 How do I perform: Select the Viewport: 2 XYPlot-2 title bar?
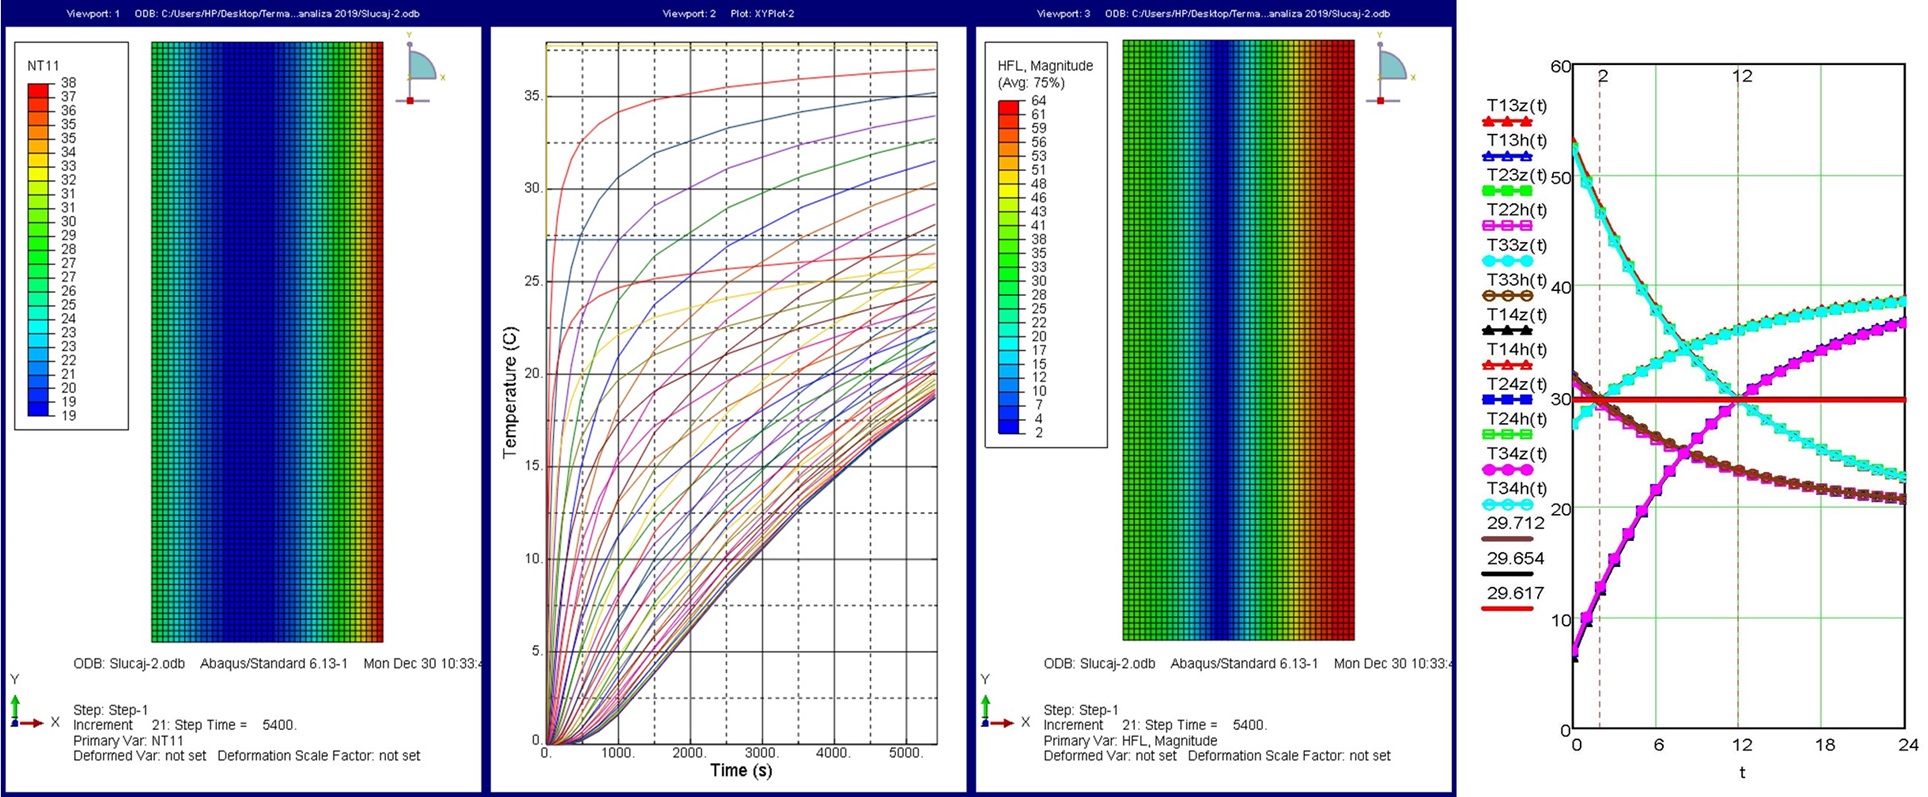(x=728, y=14)
